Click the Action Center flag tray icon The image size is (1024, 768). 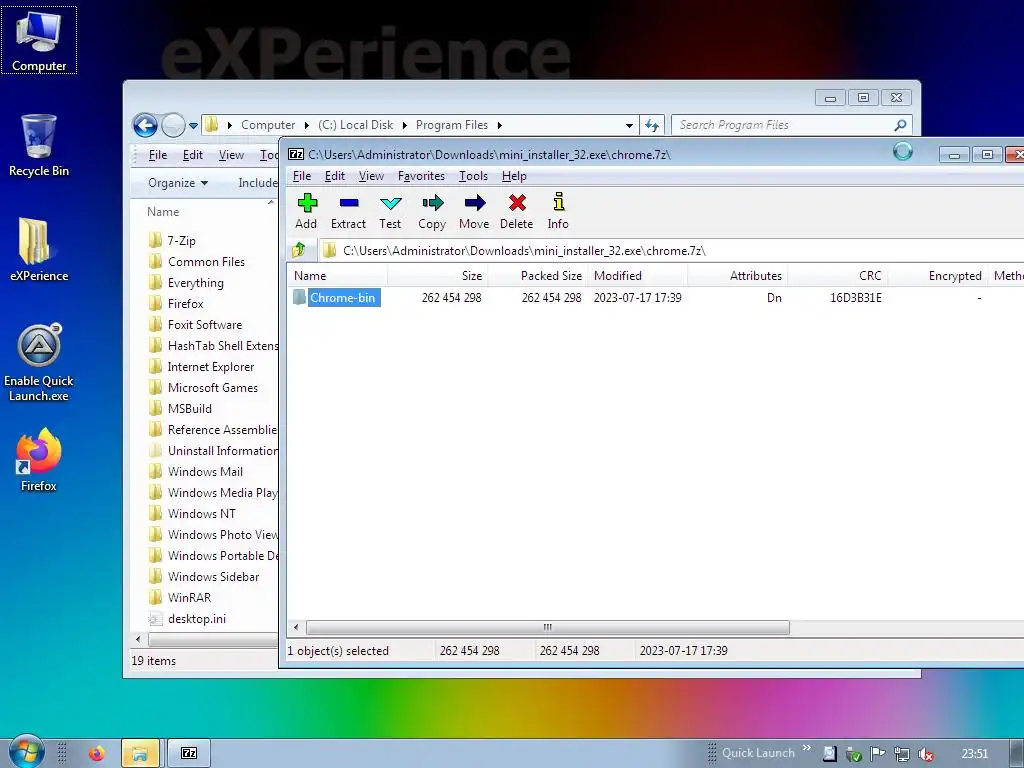pos(877,754)
